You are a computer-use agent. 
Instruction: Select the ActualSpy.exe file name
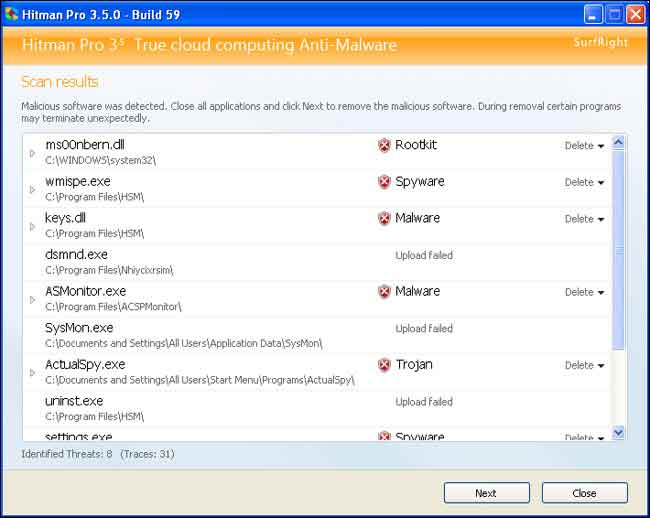click(x=85, y=365)
